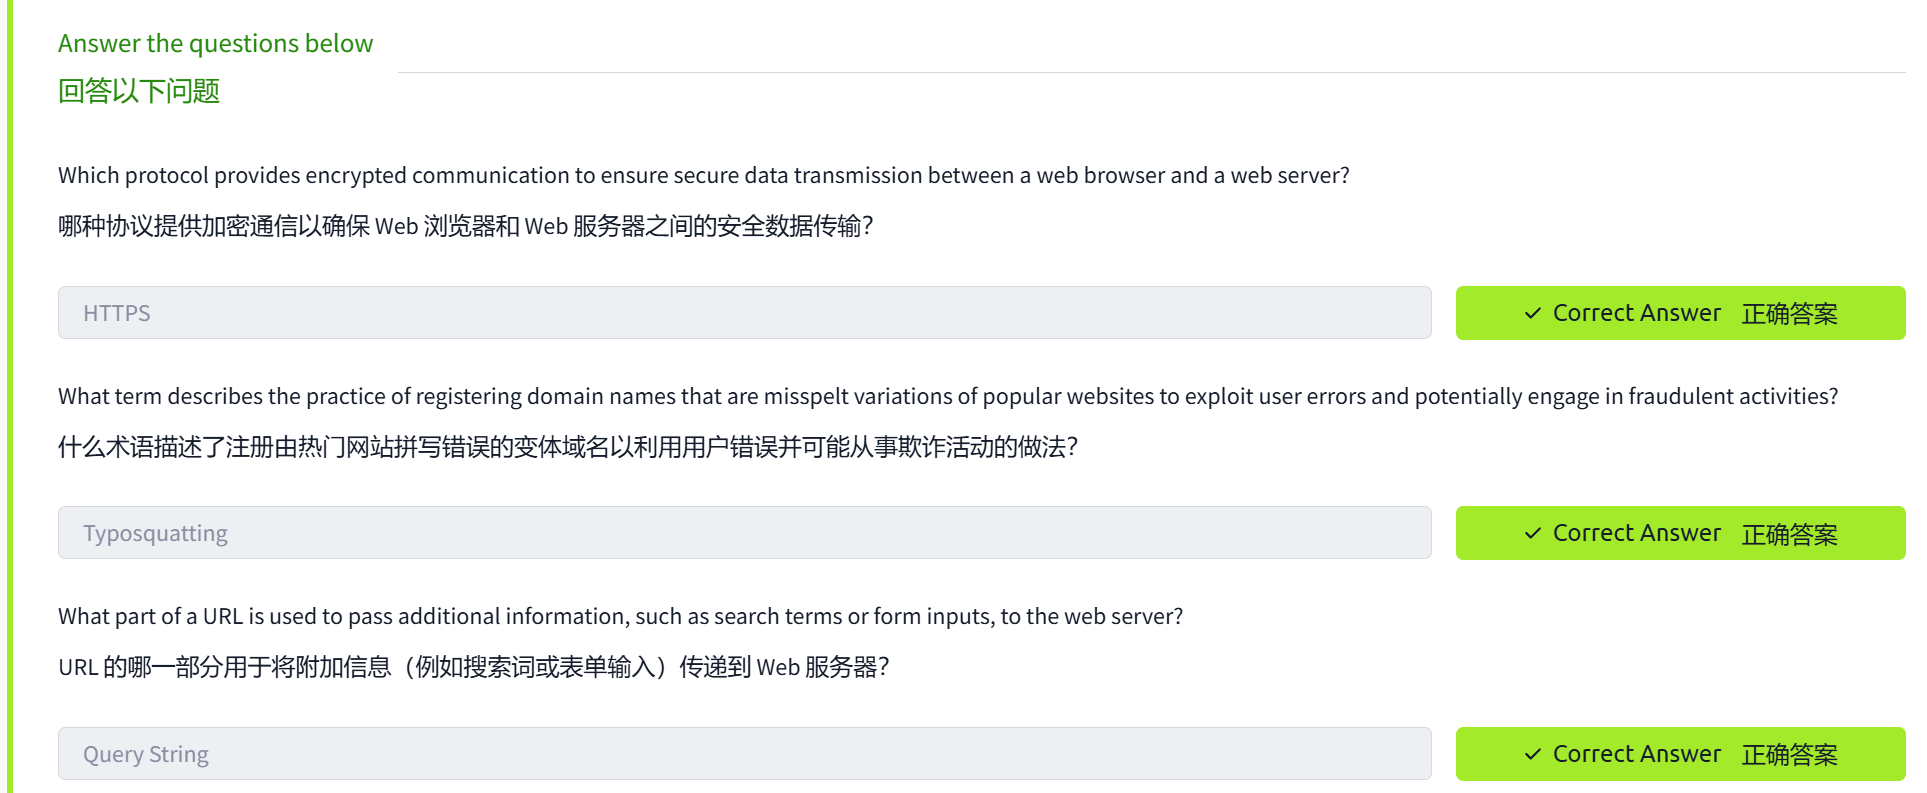
Task: Click the English question about misspelt domain names
Action: (x=947, y=397)
